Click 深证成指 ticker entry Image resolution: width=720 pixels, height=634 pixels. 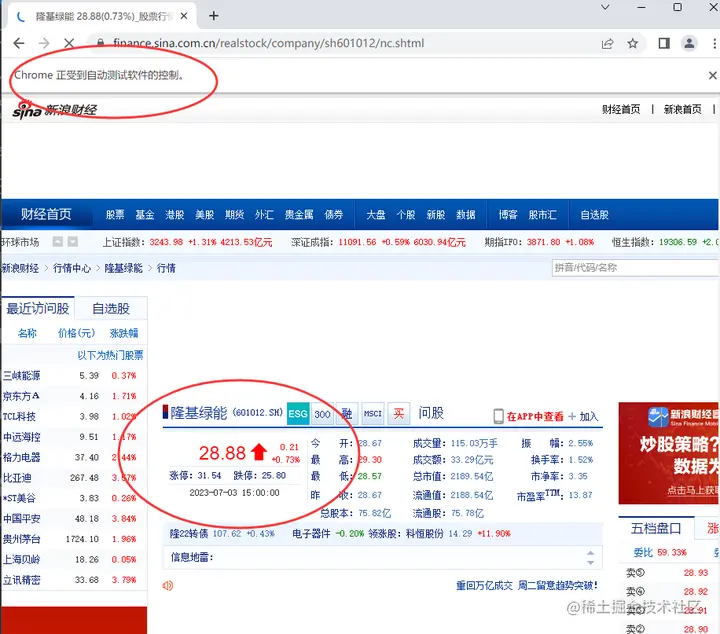tap(378, 242)
